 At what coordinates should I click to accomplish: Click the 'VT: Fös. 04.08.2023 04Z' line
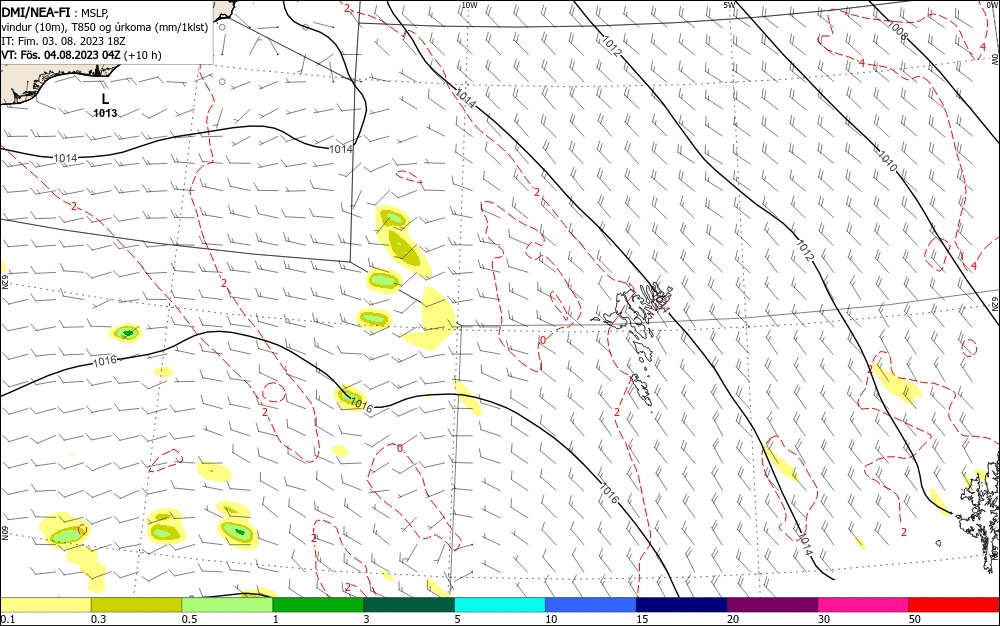[x=81, y=55]
